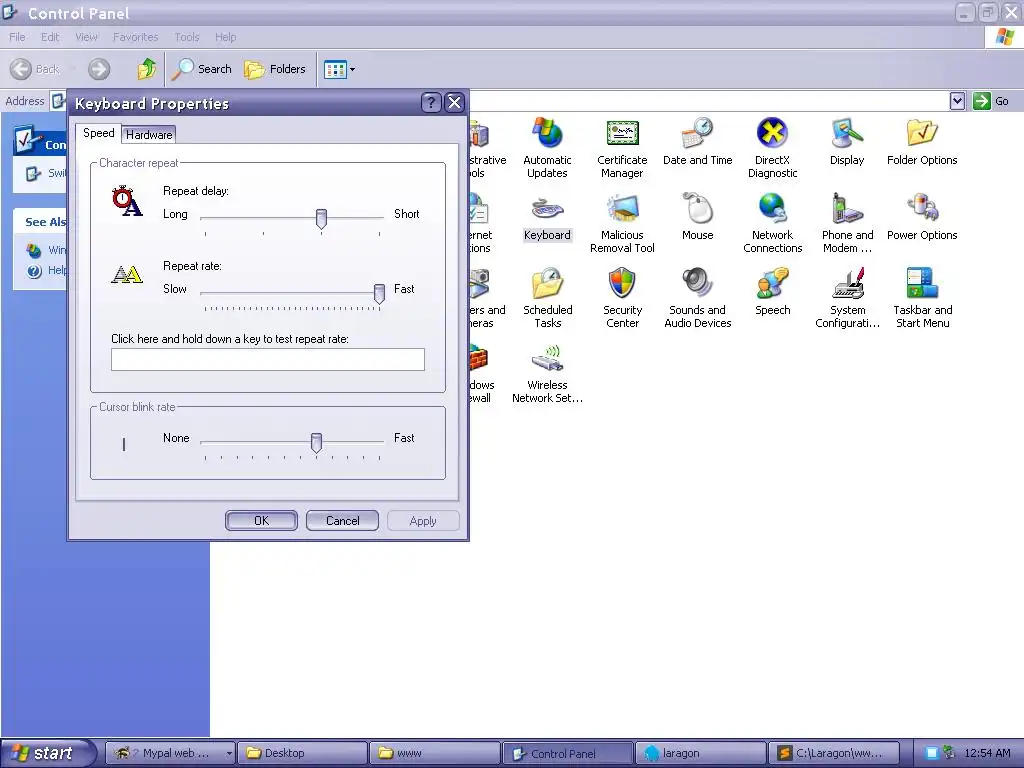Click the Search toolbar button
Screen dimensions: 1024x768
tap(202, 69)
